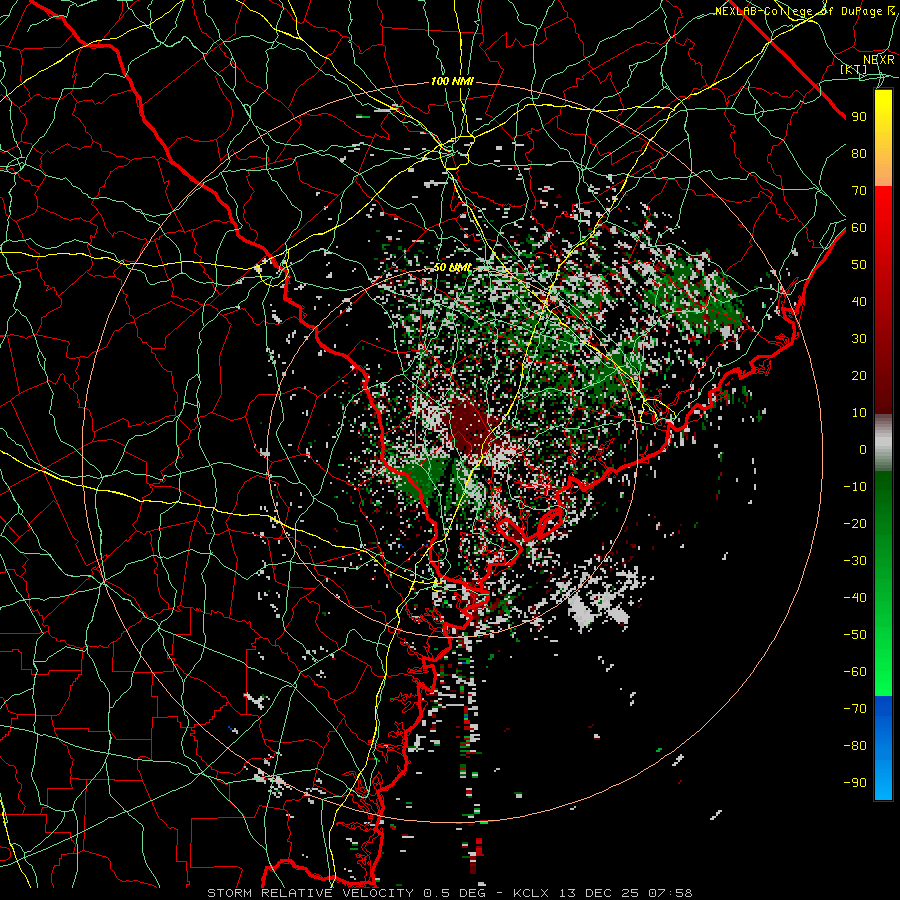900x900 pixels.
Task: Click the positive 40 scale value
Action: coord(859,302)
